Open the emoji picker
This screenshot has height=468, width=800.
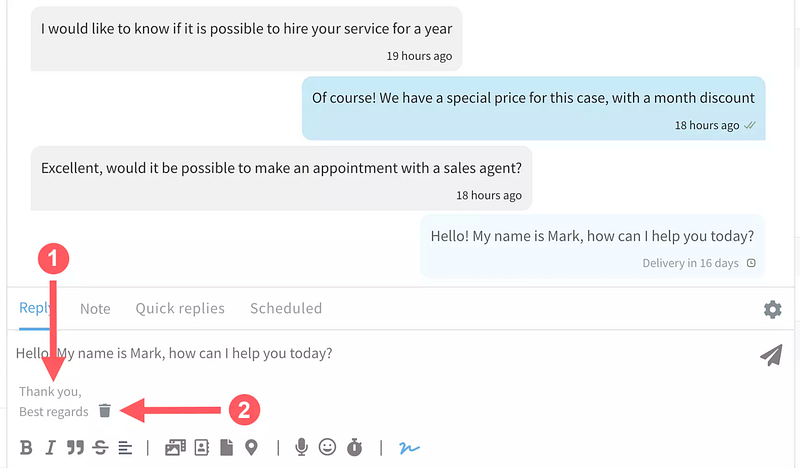point(327,448)
